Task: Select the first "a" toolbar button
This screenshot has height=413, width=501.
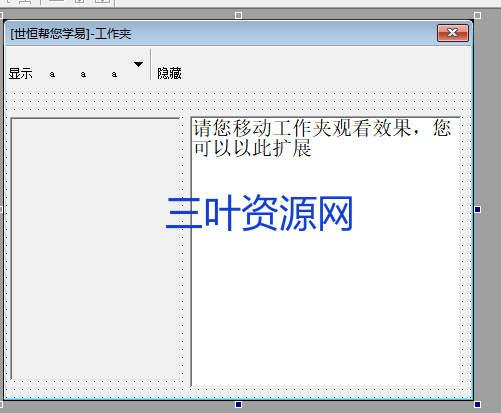Action: [x=52, y=74]
